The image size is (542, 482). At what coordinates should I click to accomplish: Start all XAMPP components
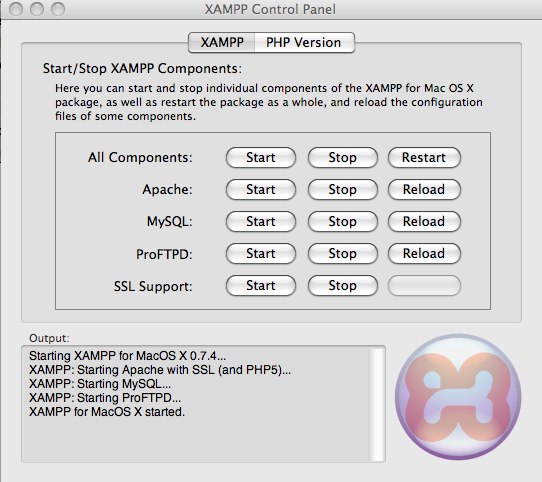point(261,158)
